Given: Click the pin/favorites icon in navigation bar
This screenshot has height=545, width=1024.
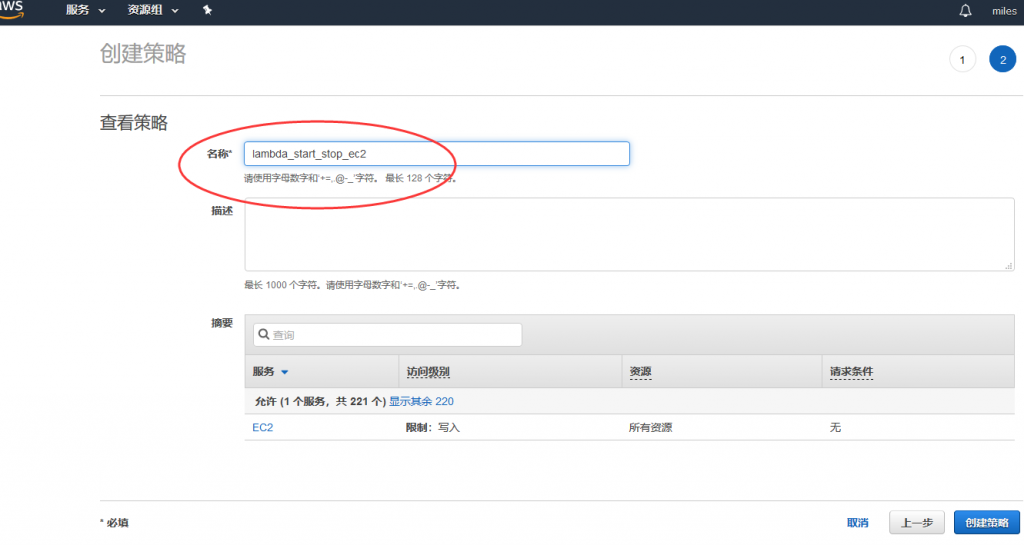Looking at the screenshot, I should click(207, 10).
